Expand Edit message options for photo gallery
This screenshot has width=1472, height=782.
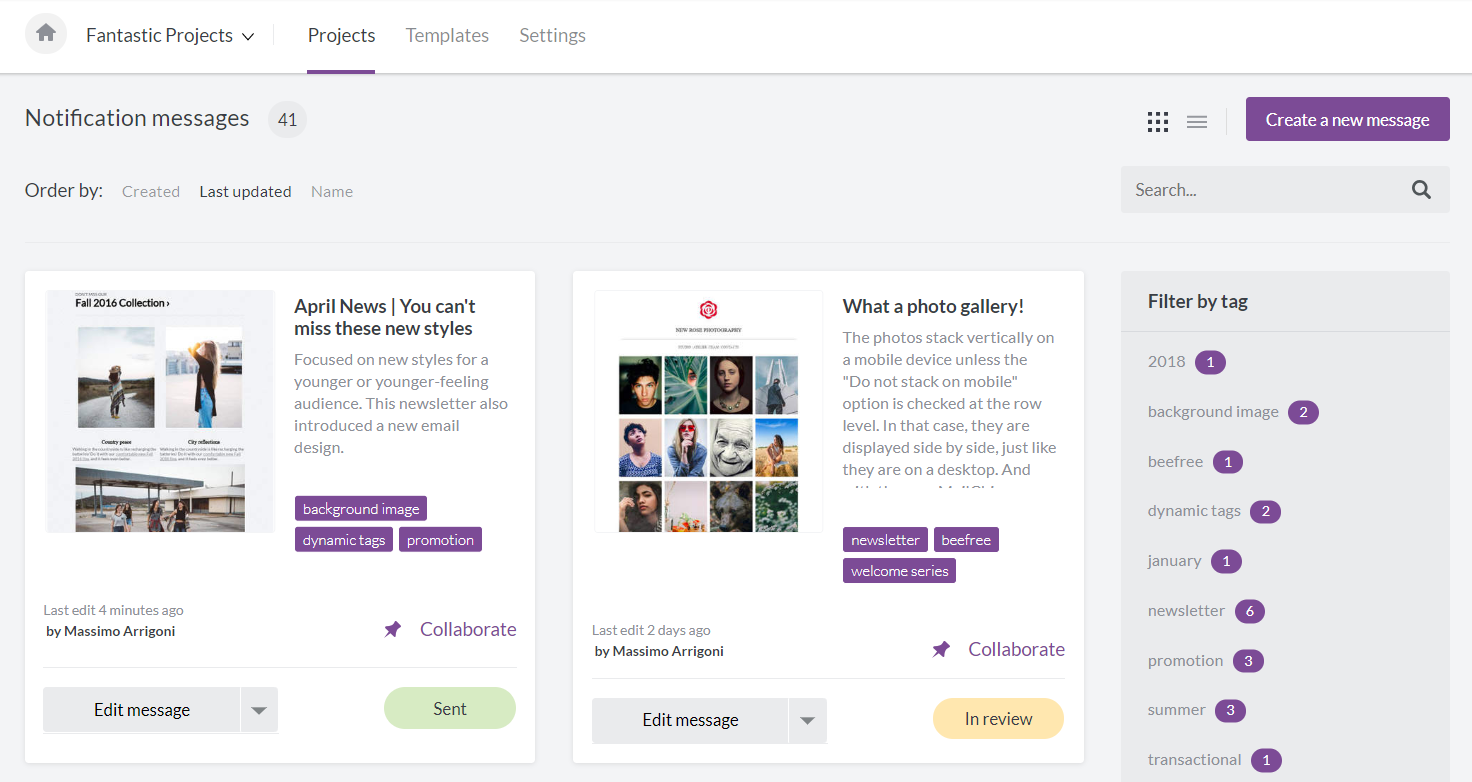click(x=808, y=720)
